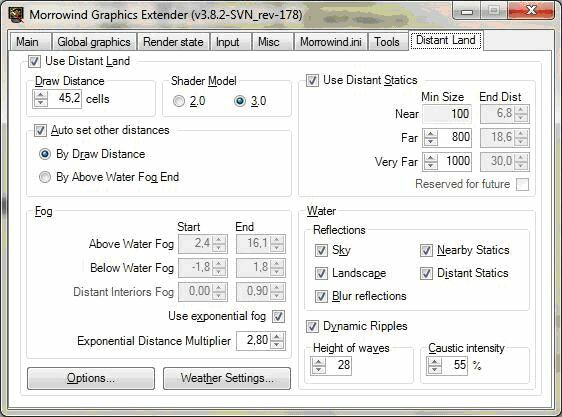Click Exponential Distance Multiplier stepper
The height and width of the screenshot is (417, 562).
(x=277, y=341)
